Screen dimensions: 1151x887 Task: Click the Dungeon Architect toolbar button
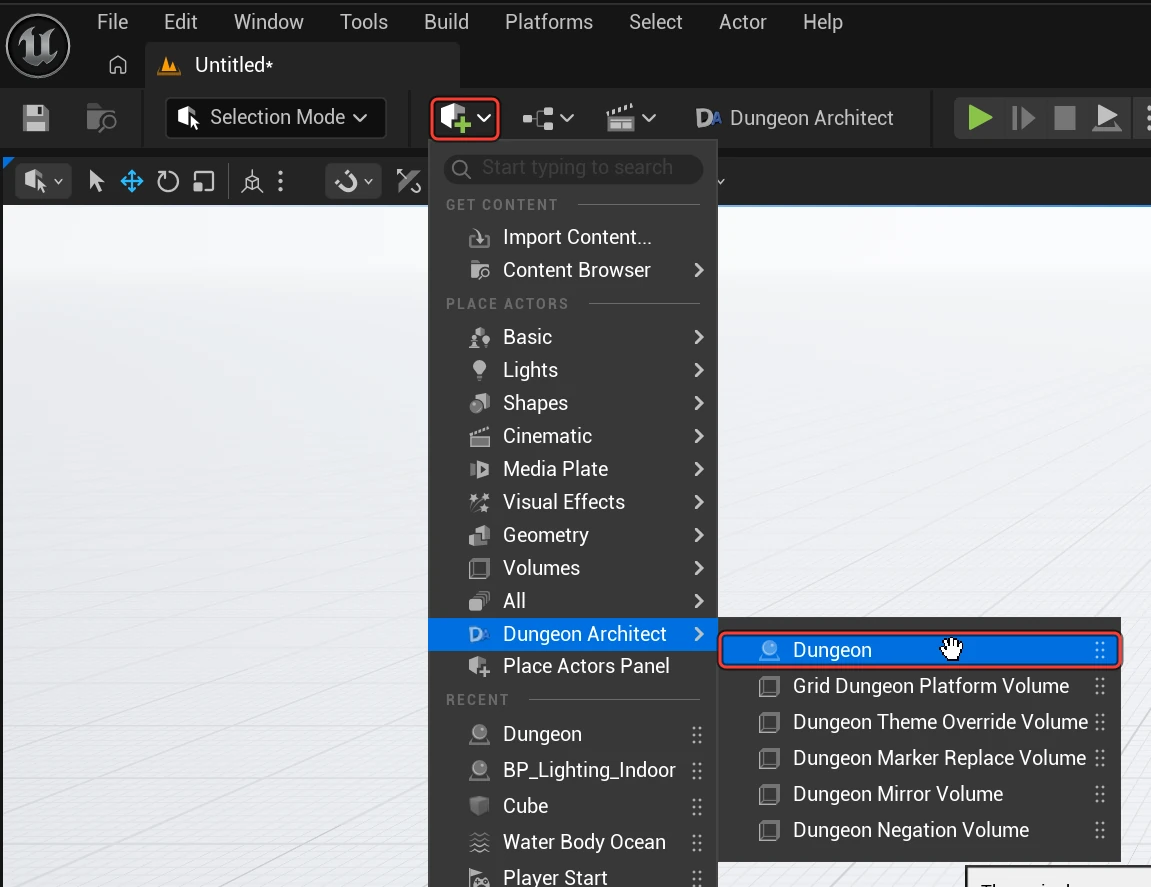794,117
